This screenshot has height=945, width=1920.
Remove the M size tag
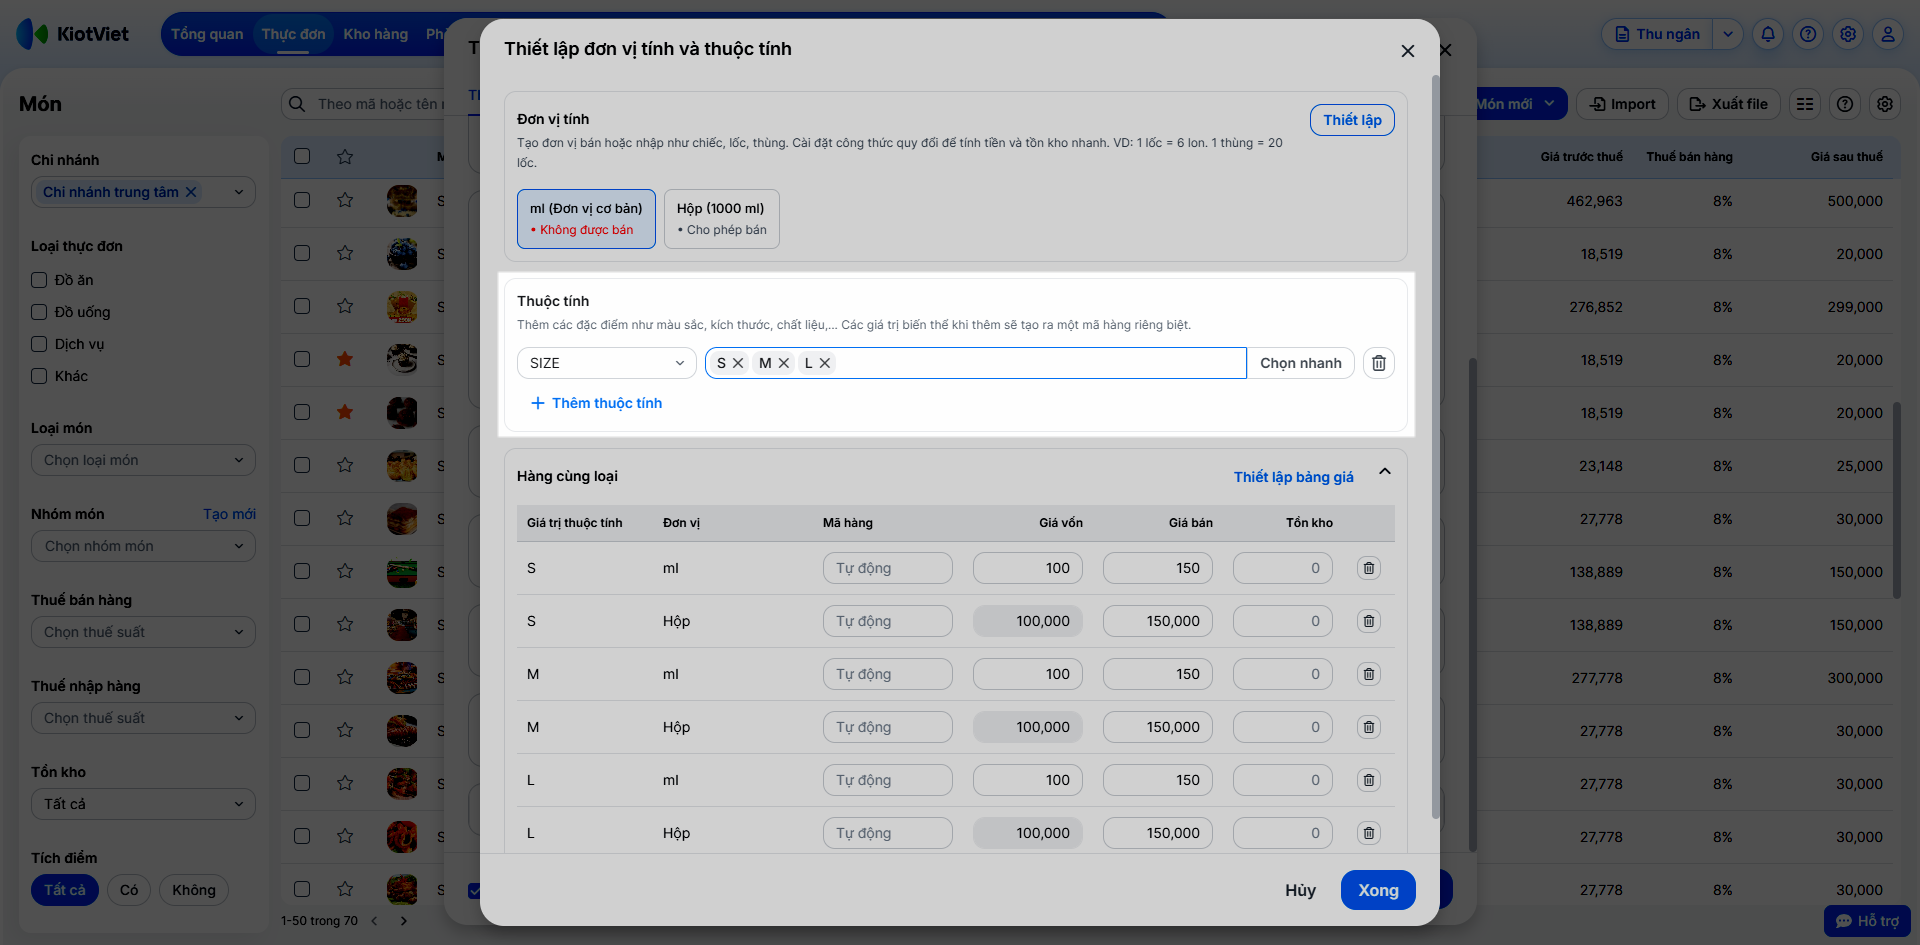coord(784,363)
